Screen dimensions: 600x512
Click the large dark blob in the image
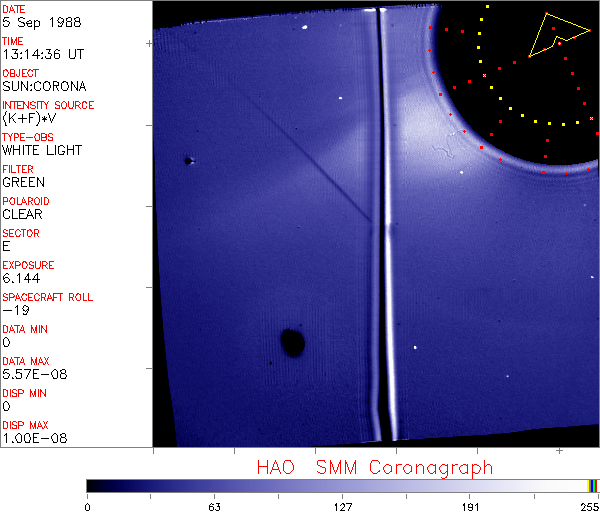pos(293,342)
